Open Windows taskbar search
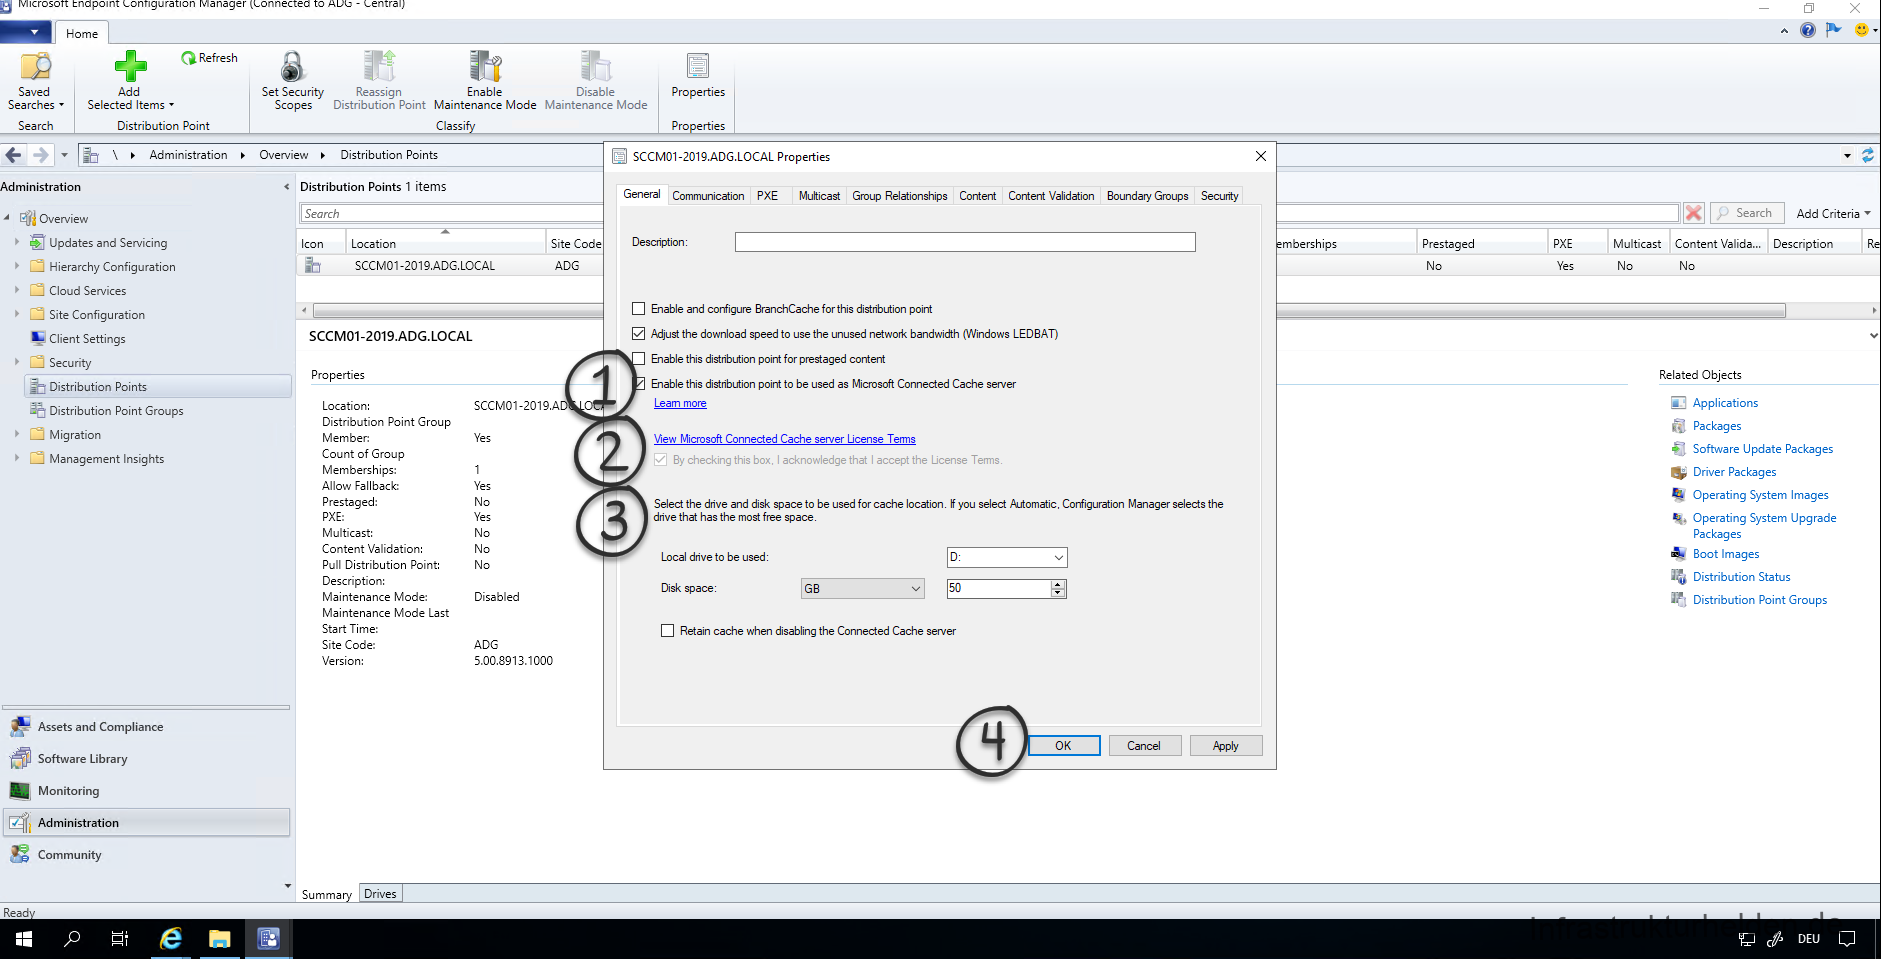This screenshot has width=1881, height=959. tap(72, 939)
